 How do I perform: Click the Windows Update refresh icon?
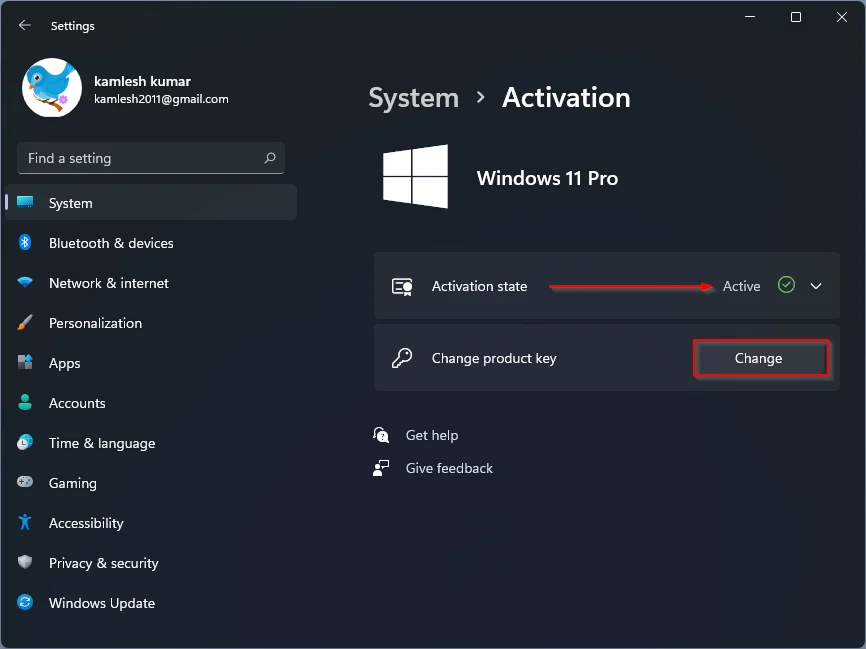[x=25, y=602]
